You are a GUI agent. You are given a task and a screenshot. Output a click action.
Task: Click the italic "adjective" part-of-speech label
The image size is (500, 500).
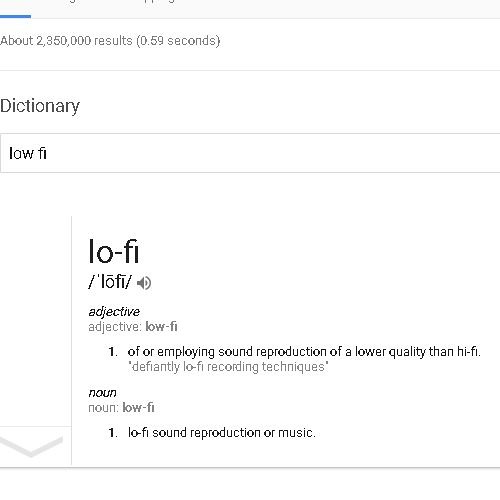click(x=114, y=312)
